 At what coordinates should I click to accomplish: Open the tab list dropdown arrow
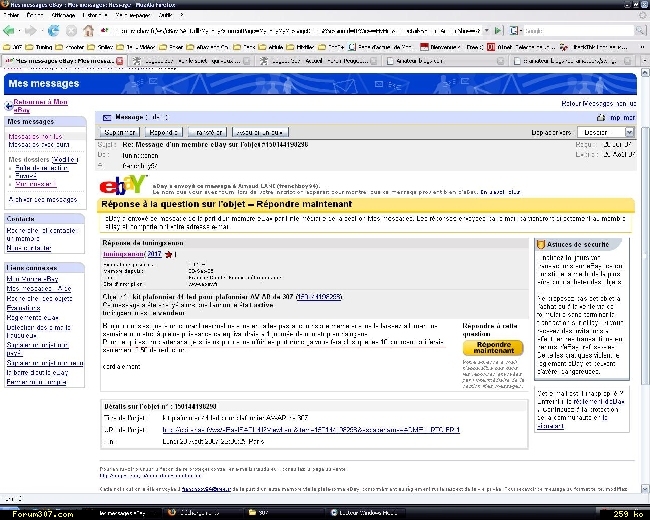(644, 61)
